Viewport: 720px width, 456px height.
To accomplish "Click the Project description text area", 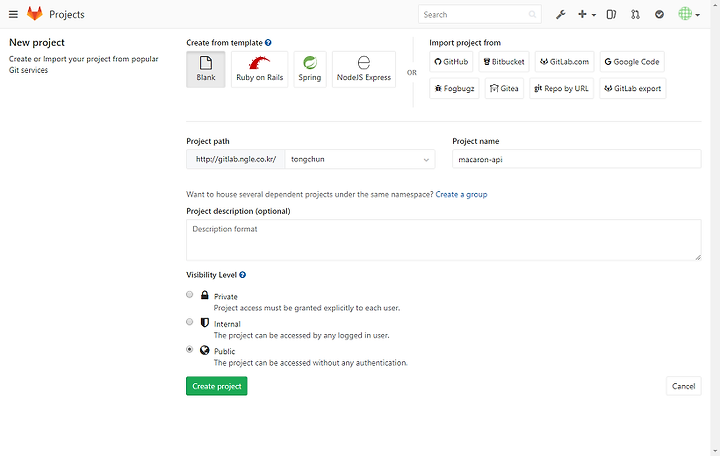I will coord(444,240).
